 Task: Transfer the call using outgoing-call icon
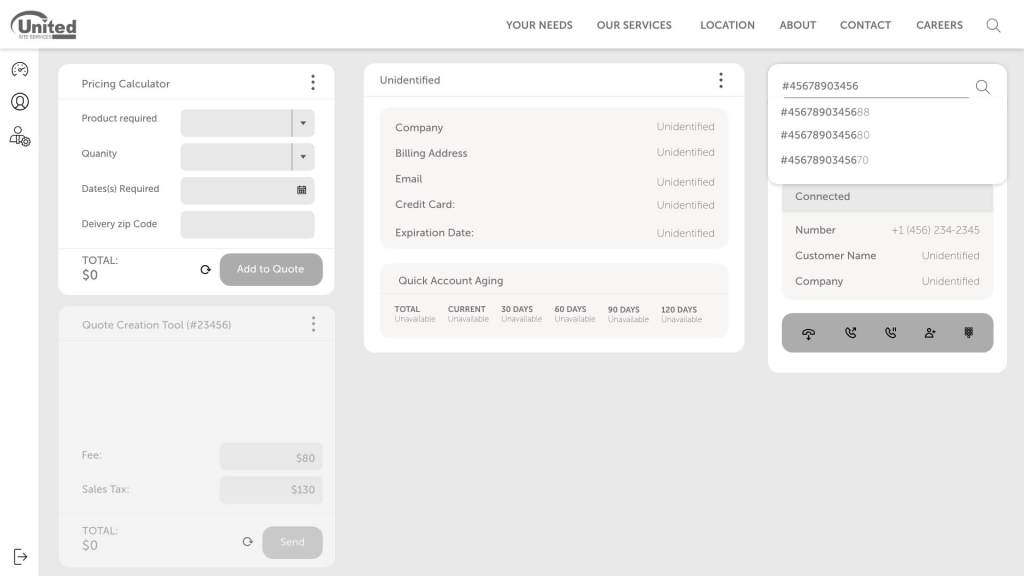850,333
